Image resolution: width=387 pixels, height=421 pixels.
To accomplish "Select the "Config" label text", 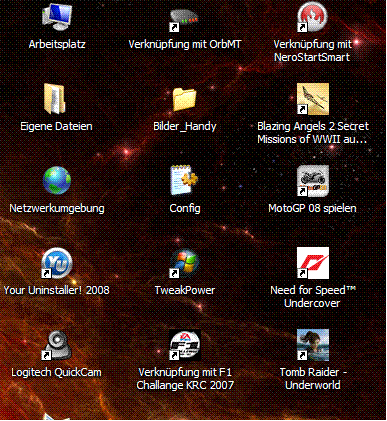I will [x=185, y=208].
